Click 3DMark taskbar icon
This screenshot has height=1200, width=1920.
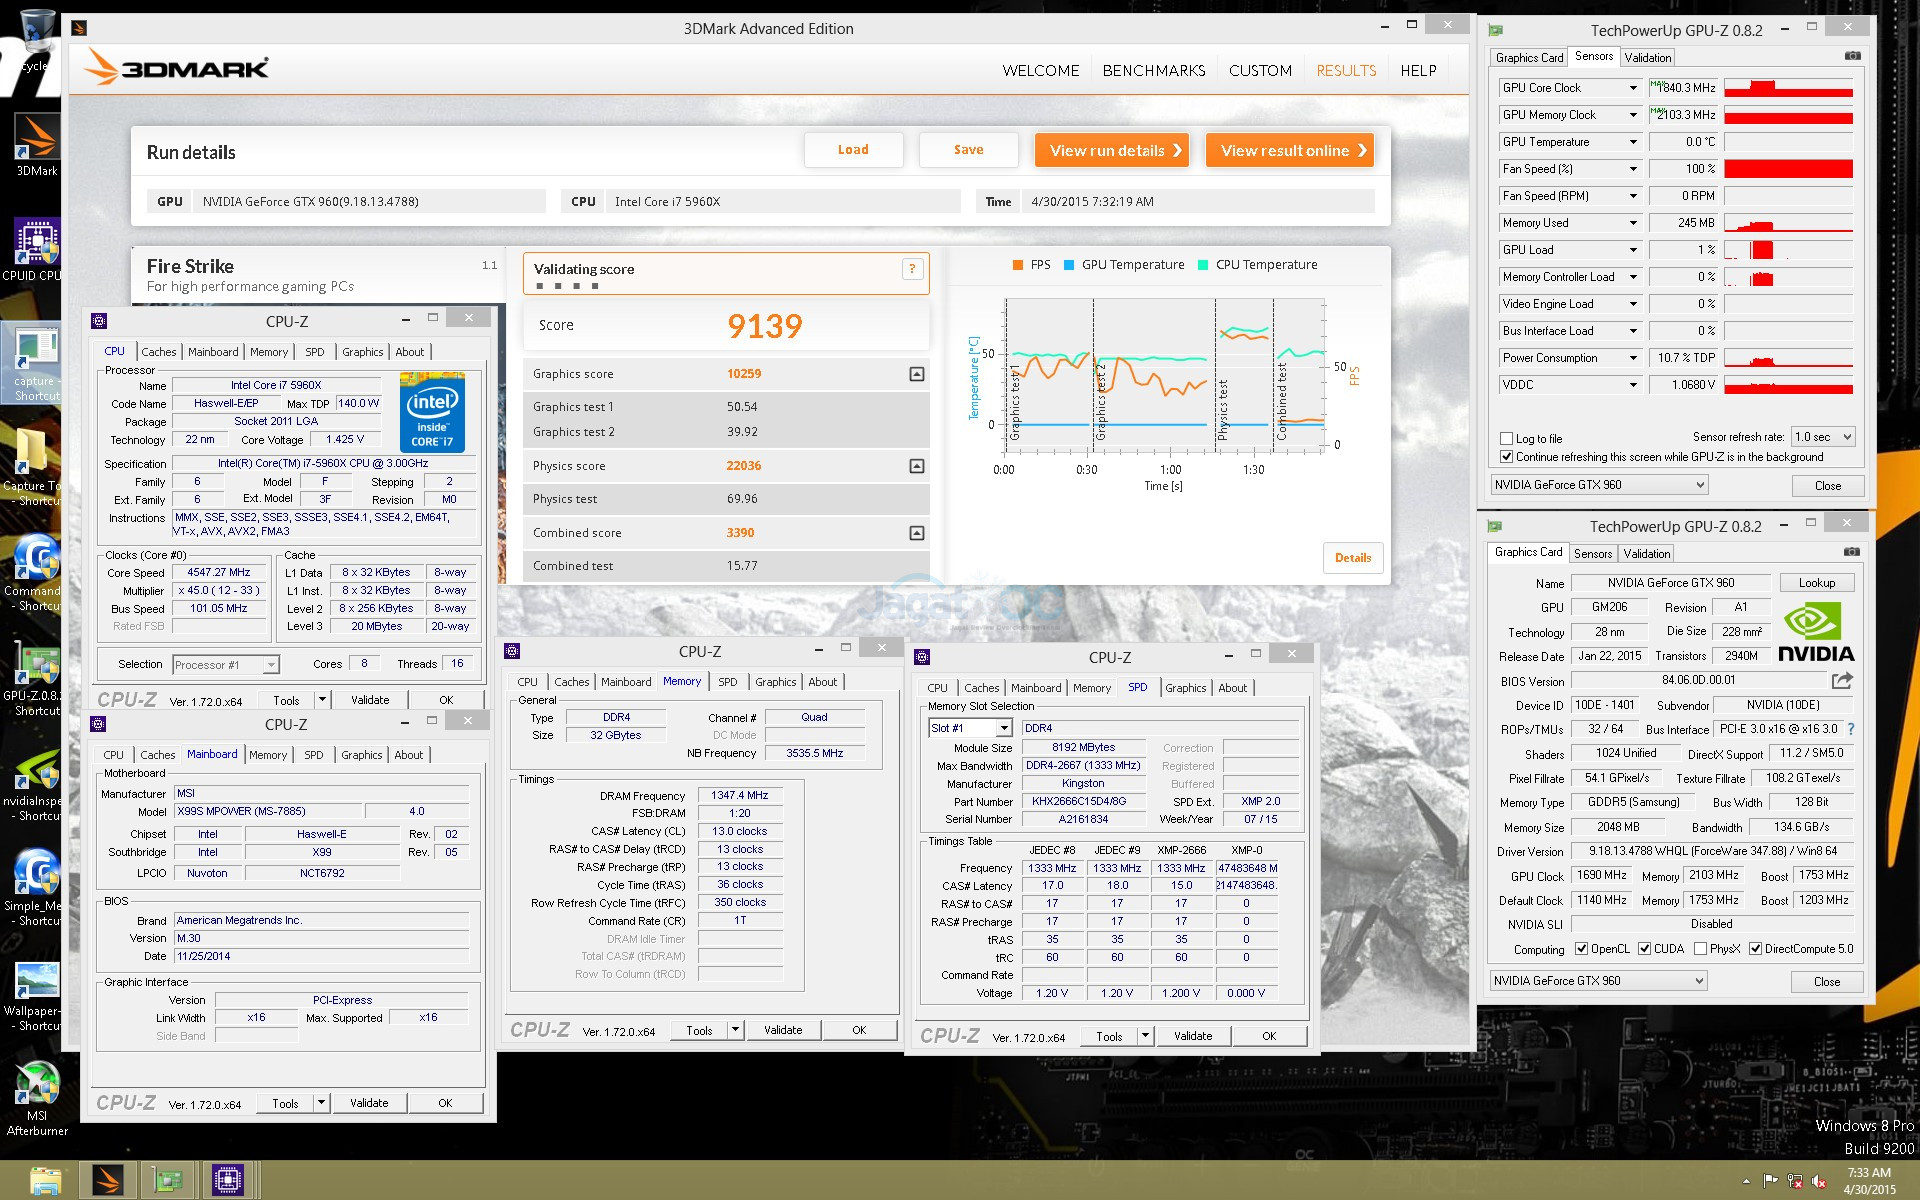coord(107,1181)
